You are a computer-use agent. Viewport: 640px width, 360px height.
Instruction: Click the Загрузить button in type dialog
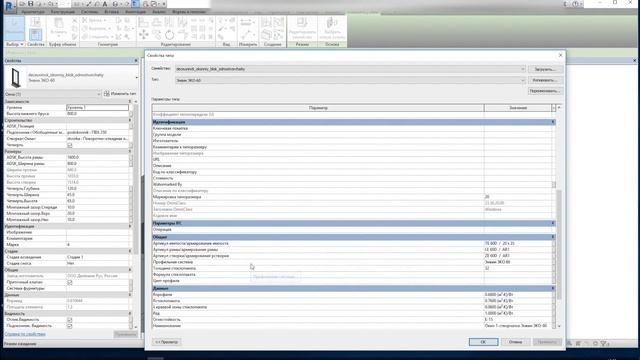pos(545,69)
